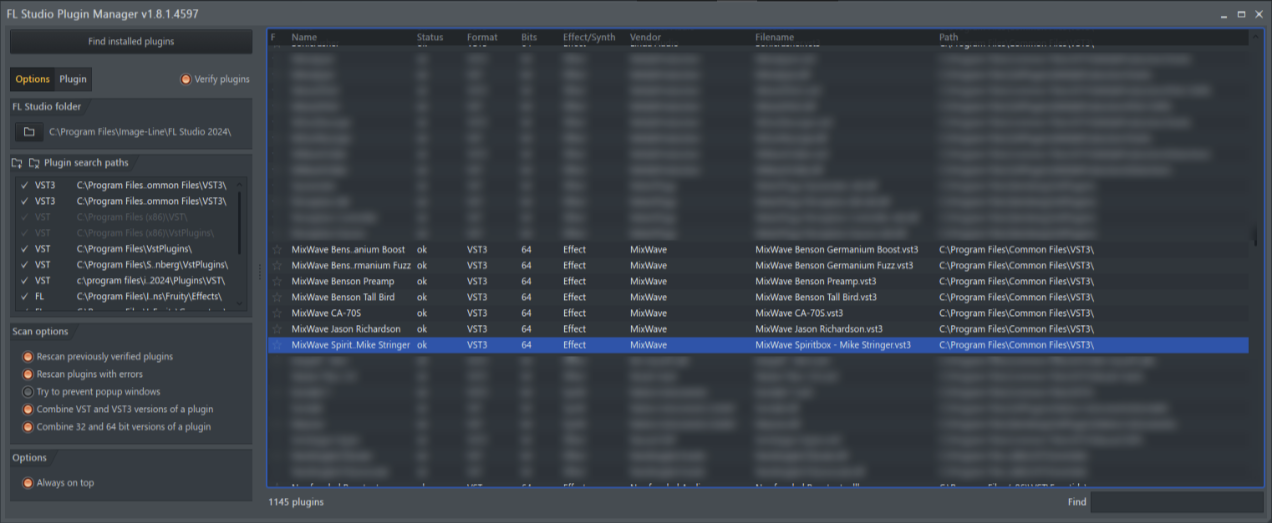Toggle Verify plugins option
The image size is (1272, 523).
coord(185,79)
